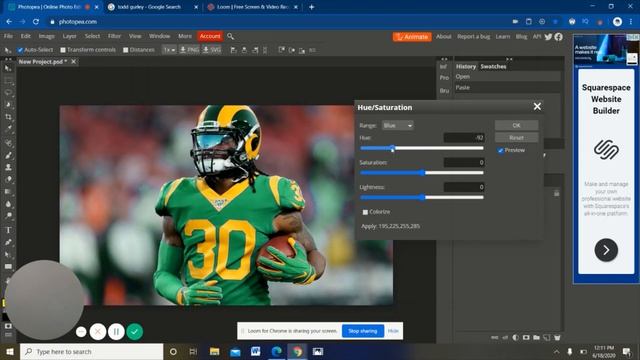640x360 pixels.
Task: Select the Magic Wand tool
Action: click(x=8, y=104)
